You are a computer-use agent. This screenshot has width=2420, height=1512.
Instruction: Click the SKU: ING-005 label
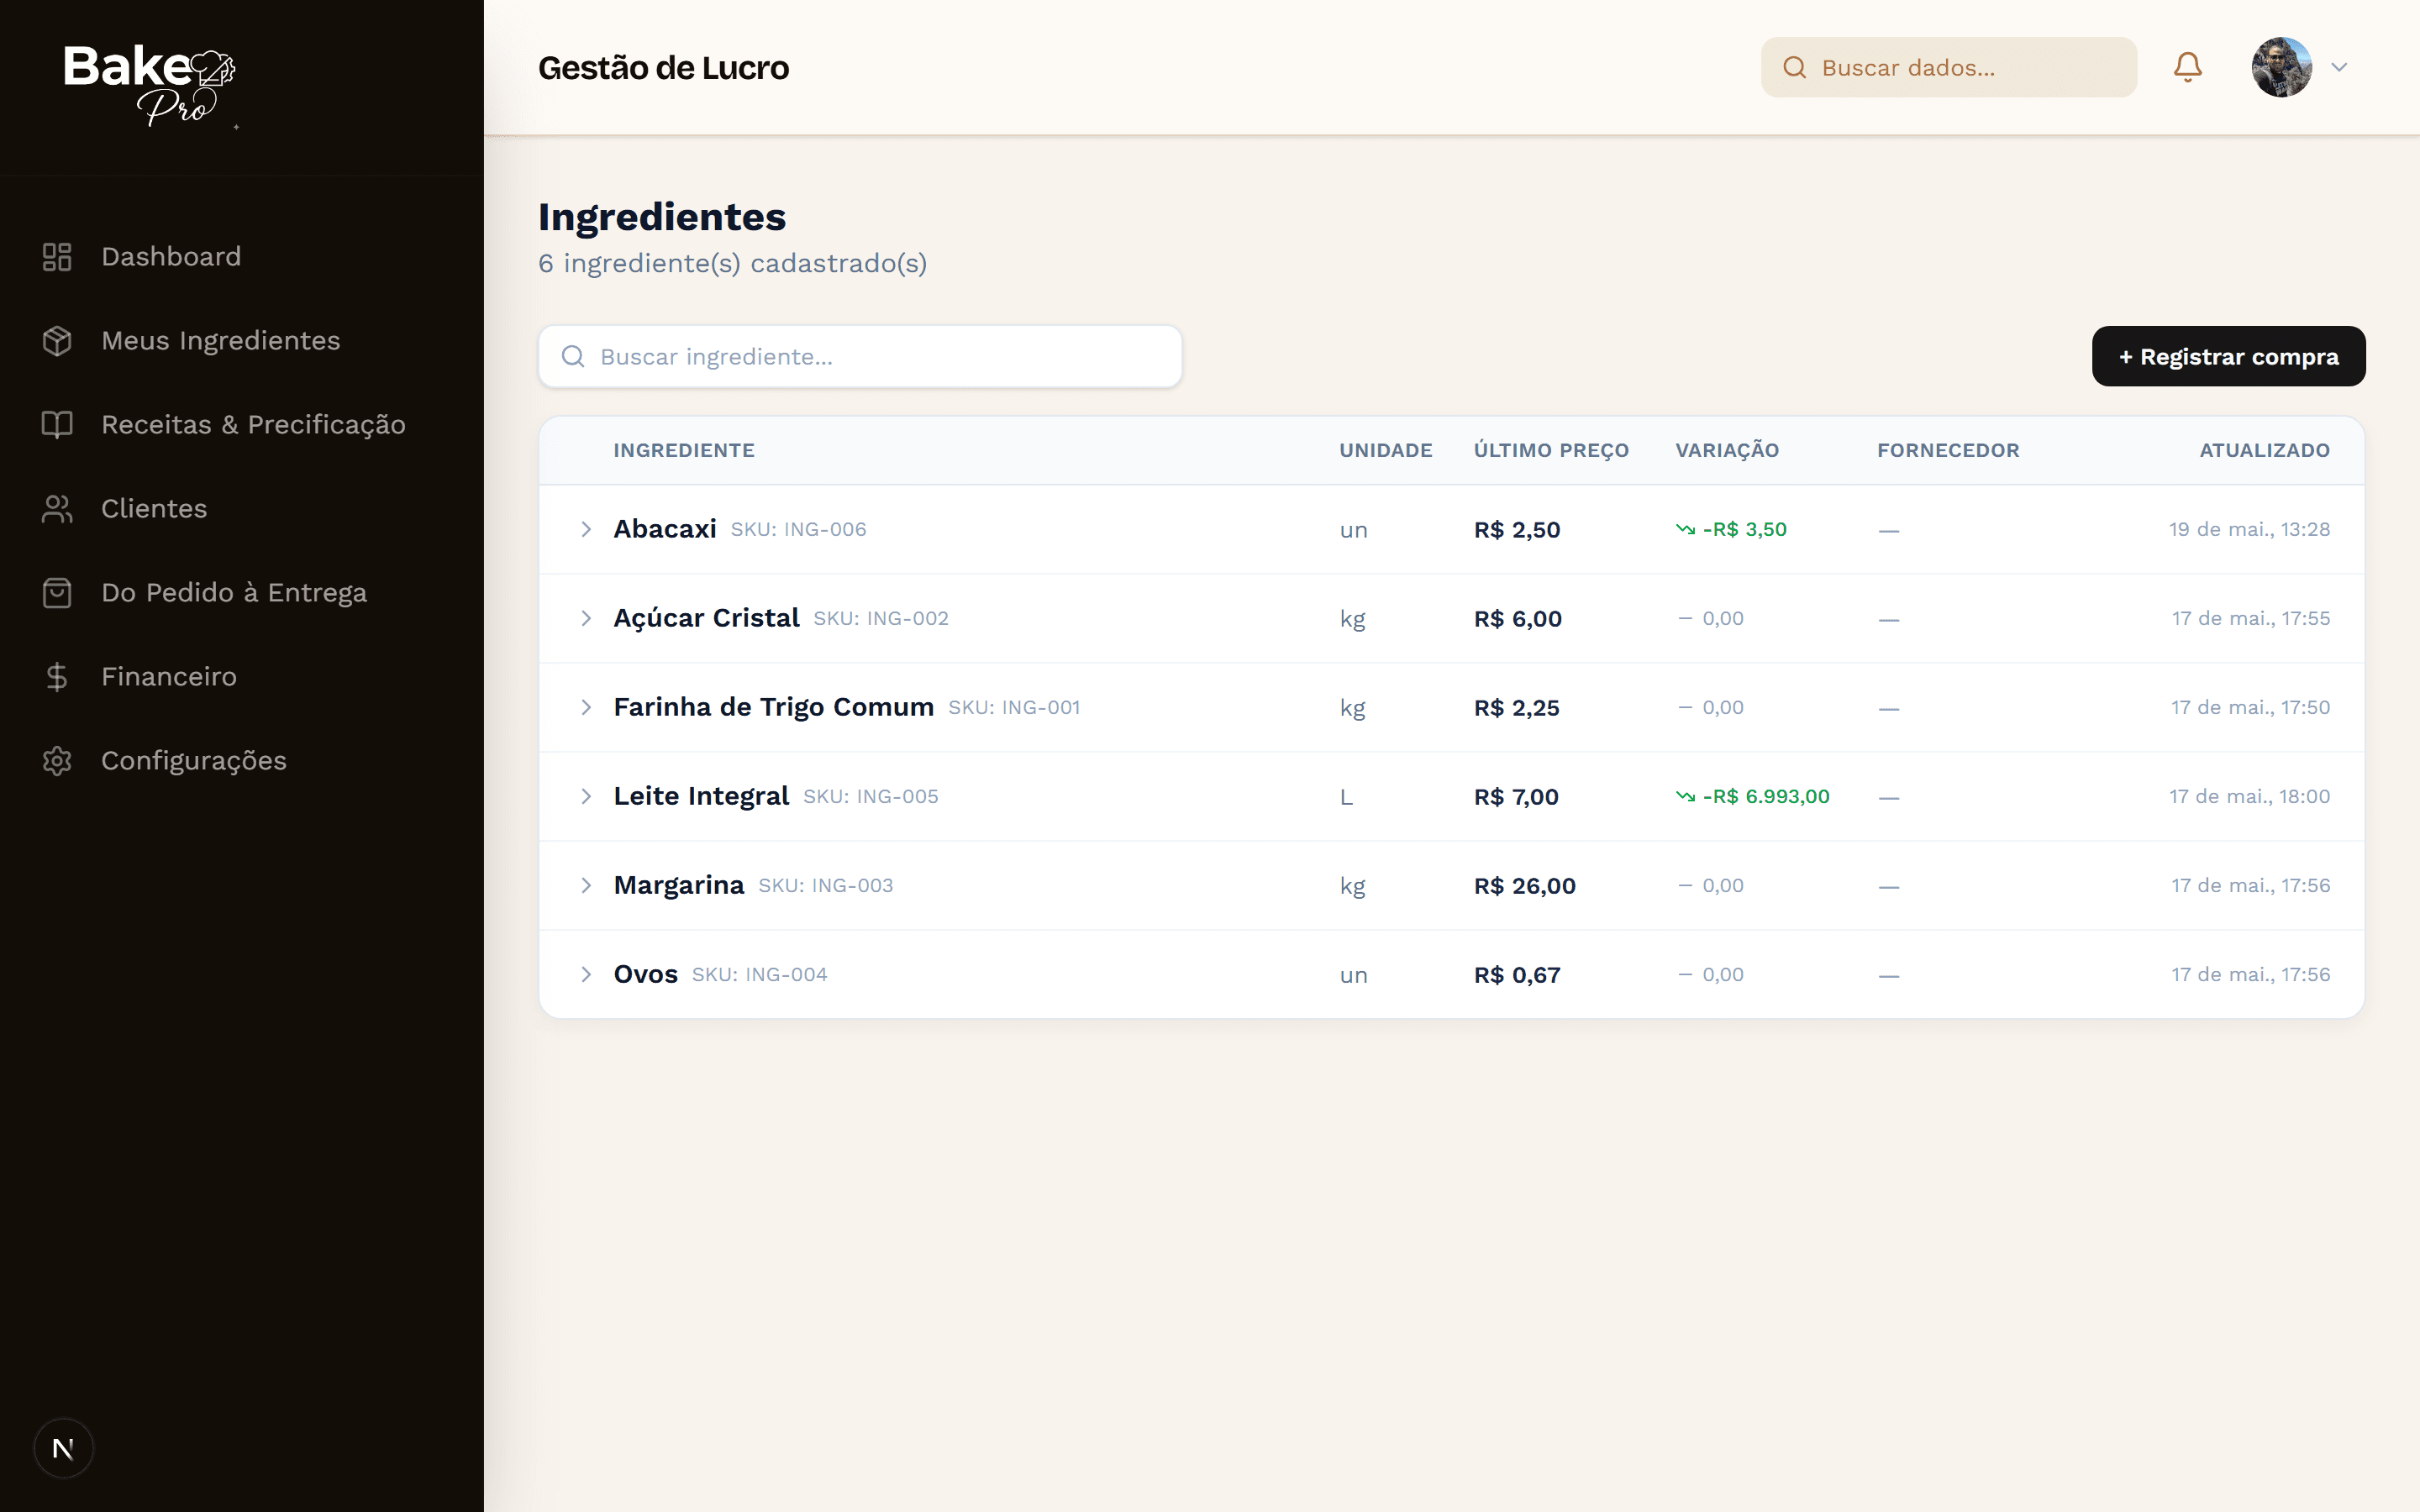click(870, 796)
